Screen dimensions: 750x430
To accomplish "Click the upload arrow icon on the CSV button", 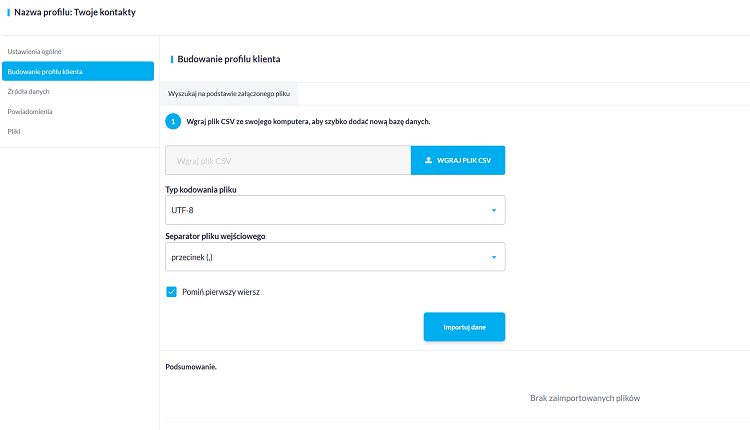I will click(429, 160).
